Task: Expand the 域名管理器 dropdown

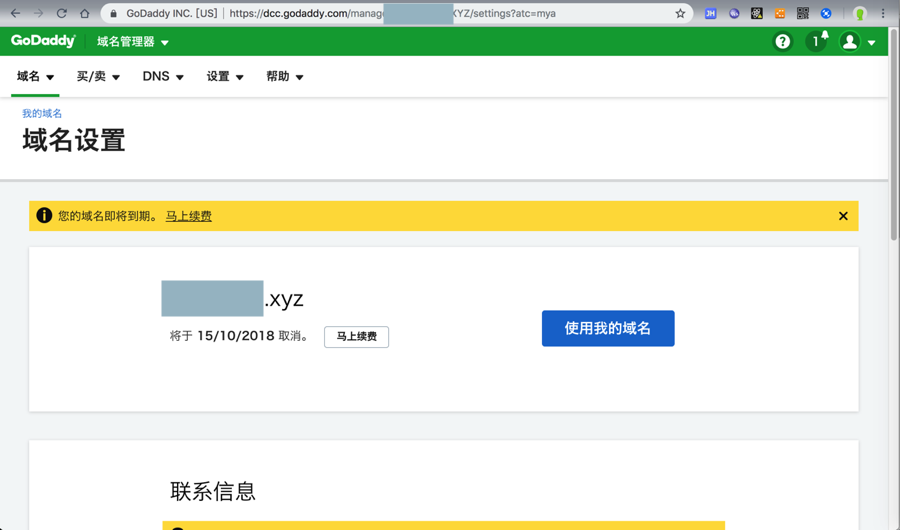Action: (133, 41)
